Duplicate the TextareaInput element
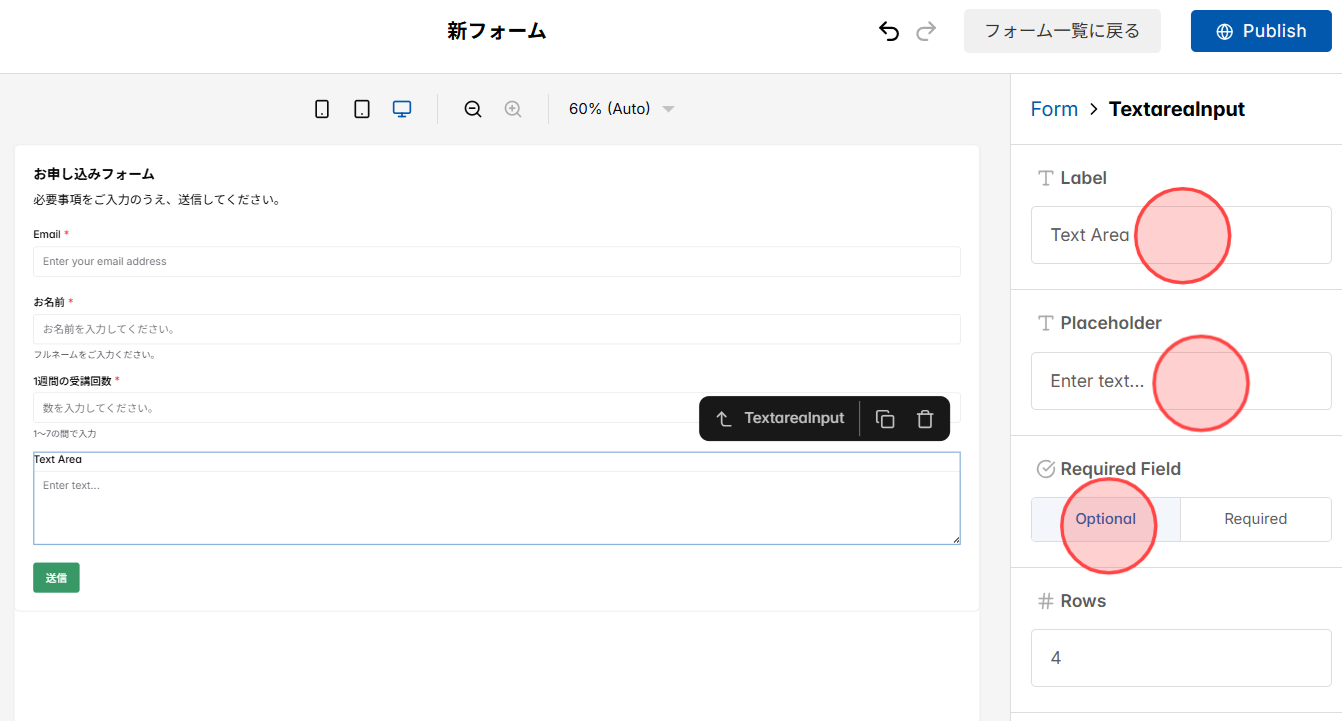1342x721 pixels. (884, 418)
